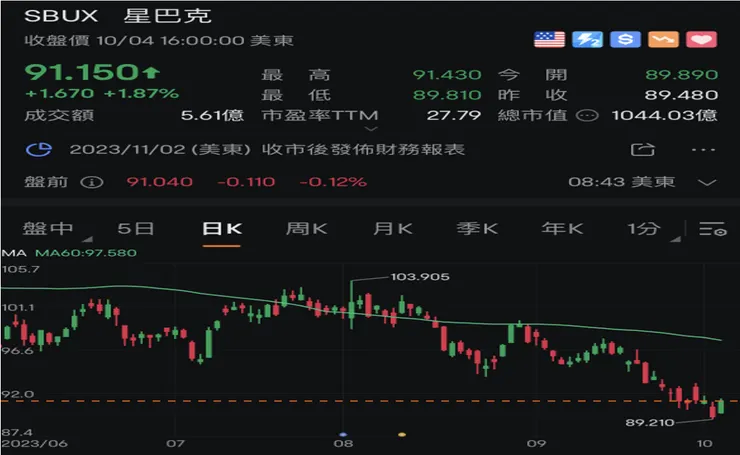Tap the 今開 value 89.890
Screen dimensions: 740x455
point(681,75)
